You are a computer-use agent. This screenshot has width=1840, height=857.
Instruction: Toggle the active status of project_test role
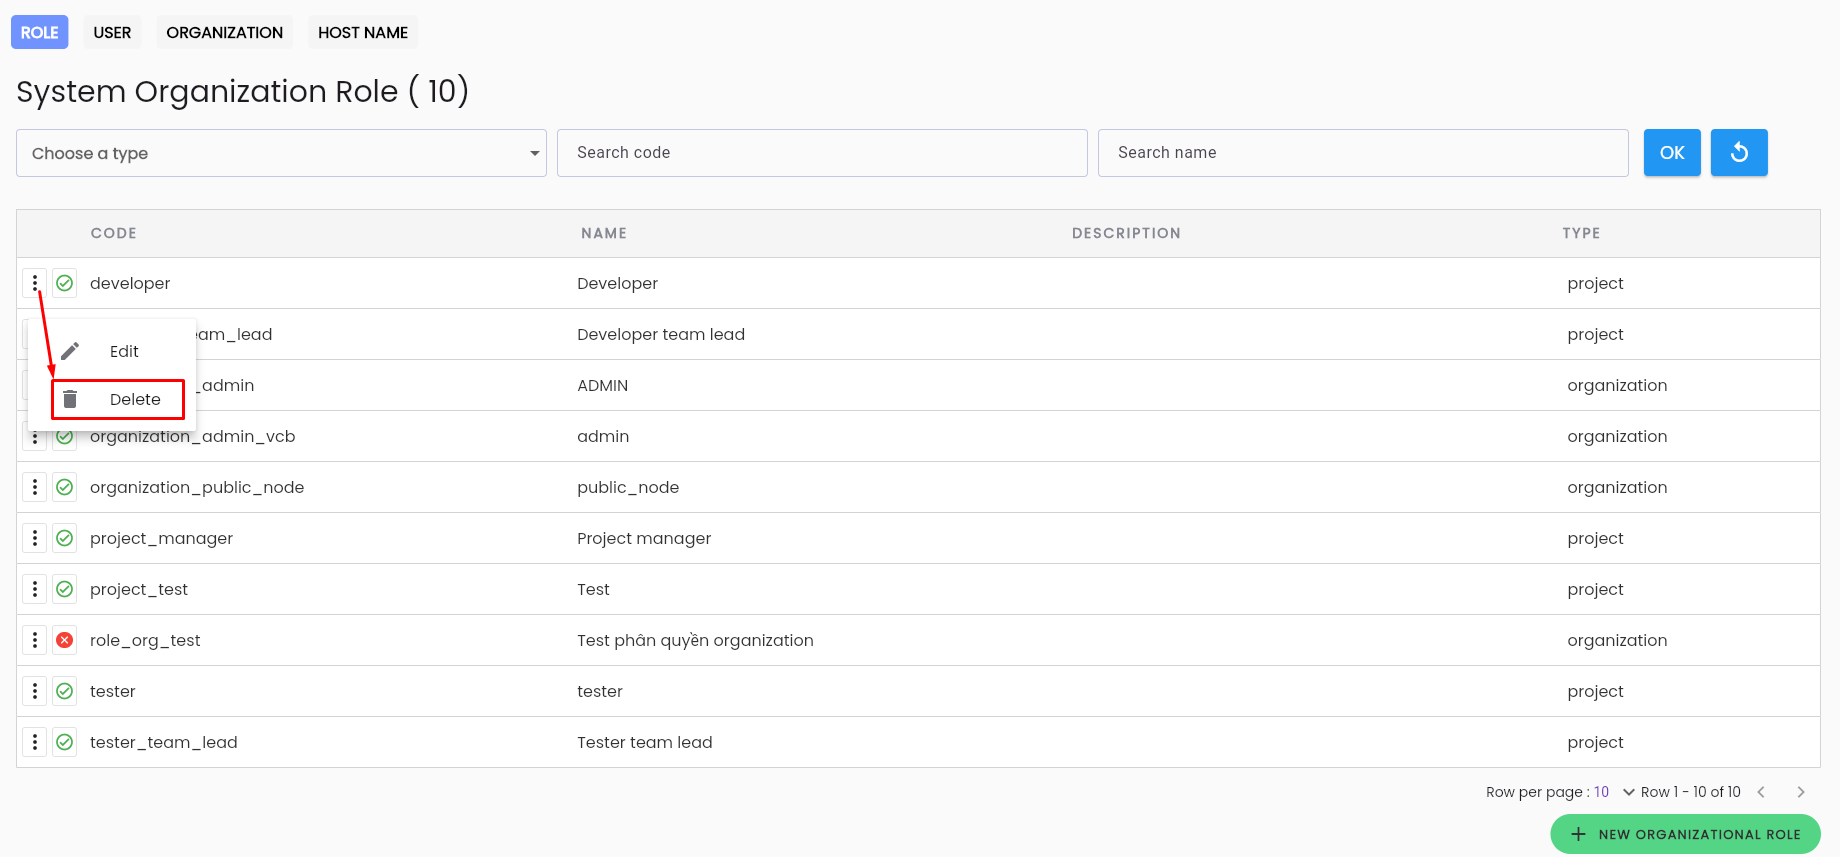click(x=65, y=589)
